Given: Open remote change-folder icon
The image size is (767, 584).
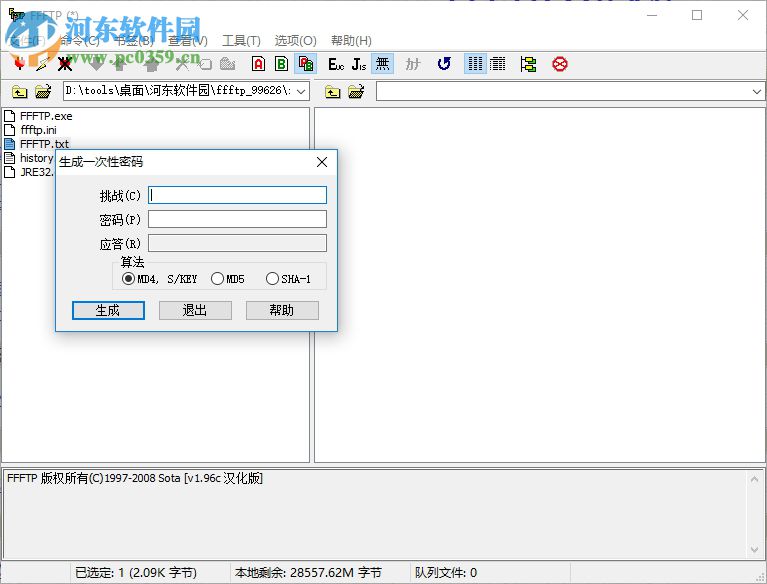Looking at the screenshot, I should click(356, 91).
